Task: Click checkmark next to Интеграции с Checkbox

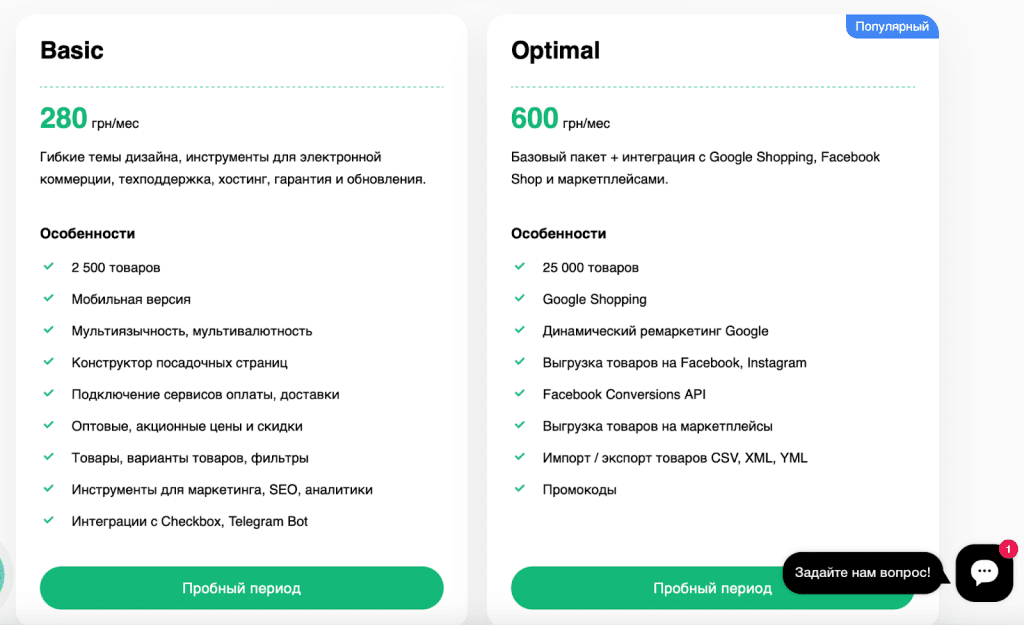Action: (x=48, y=521)
